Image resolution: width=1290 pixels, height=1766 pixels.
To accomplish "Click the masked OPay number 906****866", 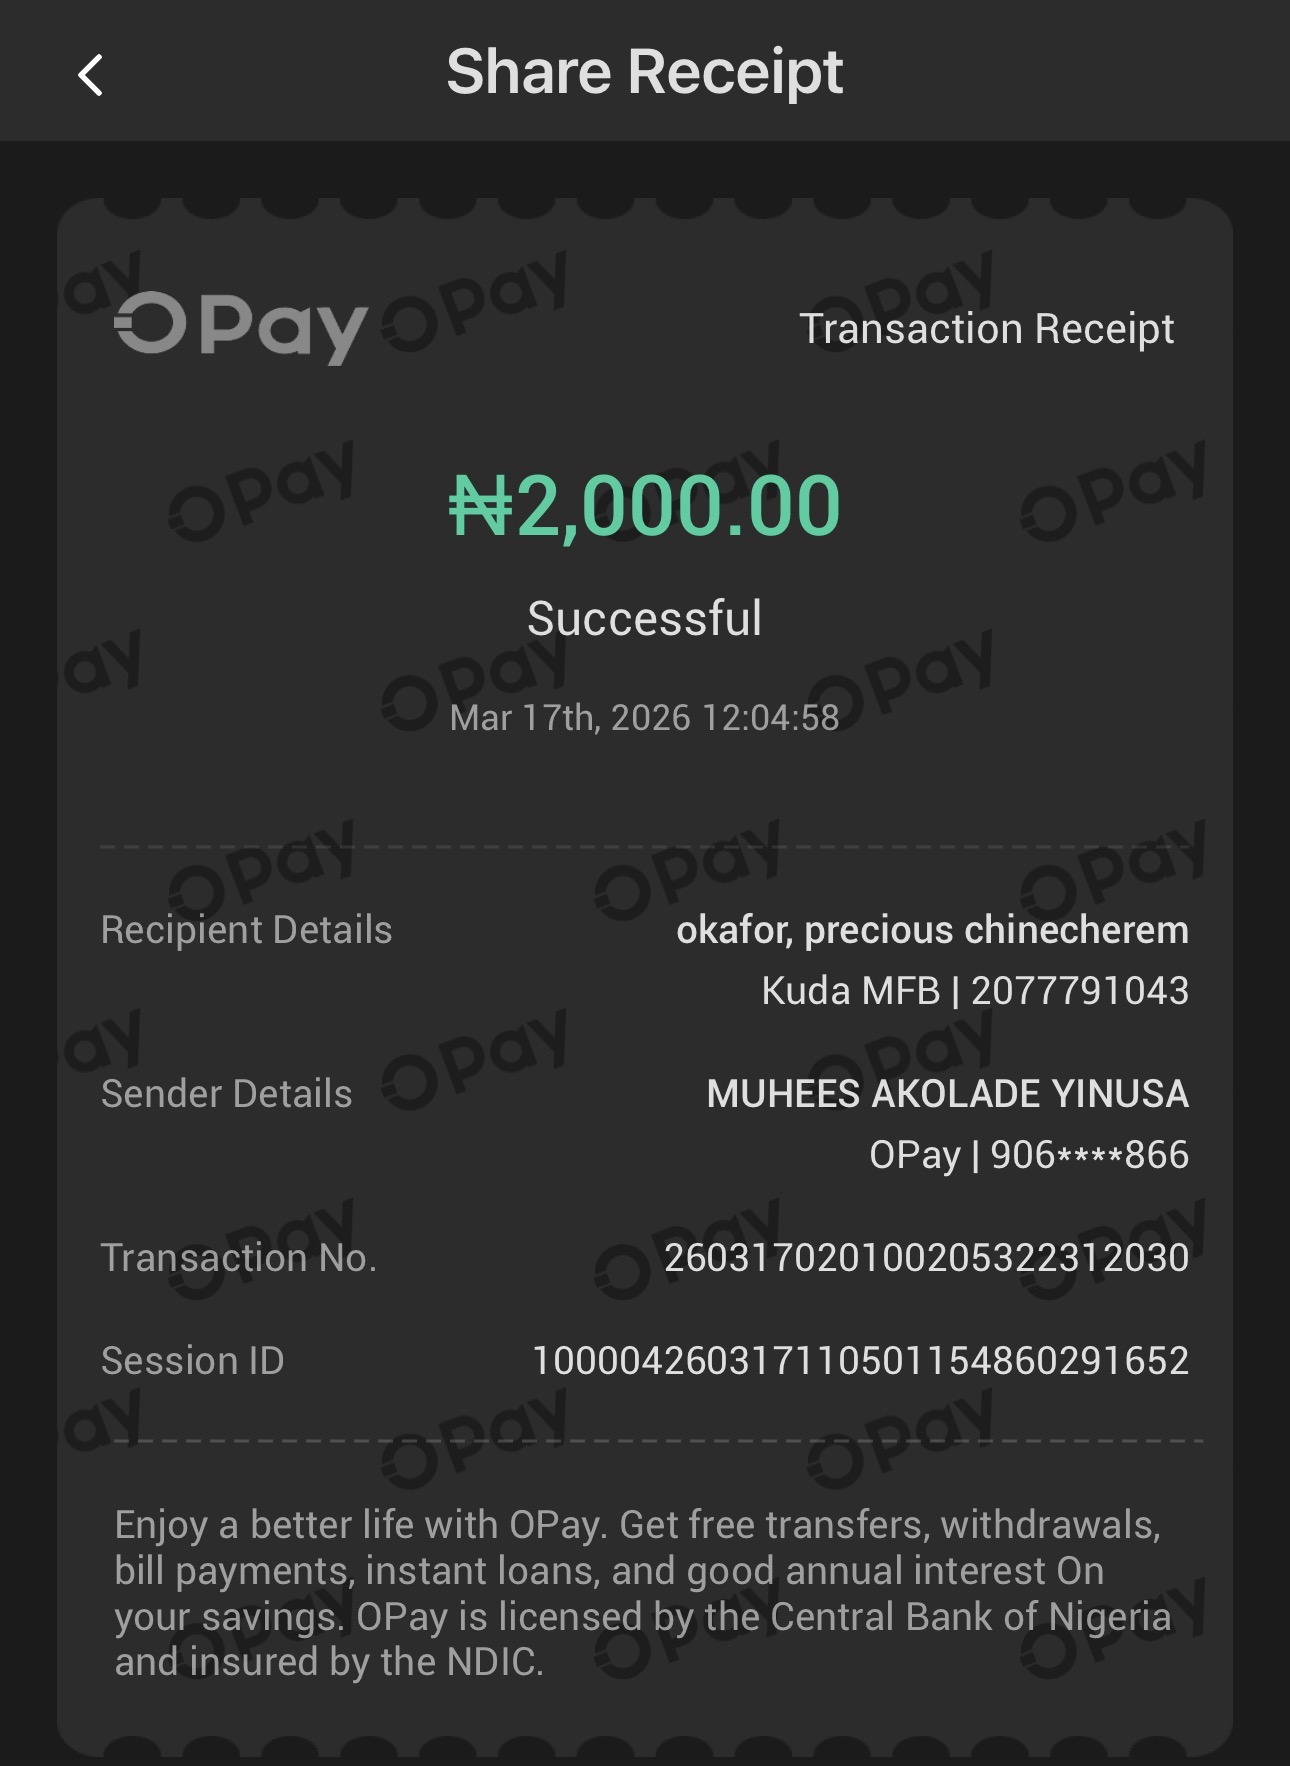I will coord(1029,1155).
